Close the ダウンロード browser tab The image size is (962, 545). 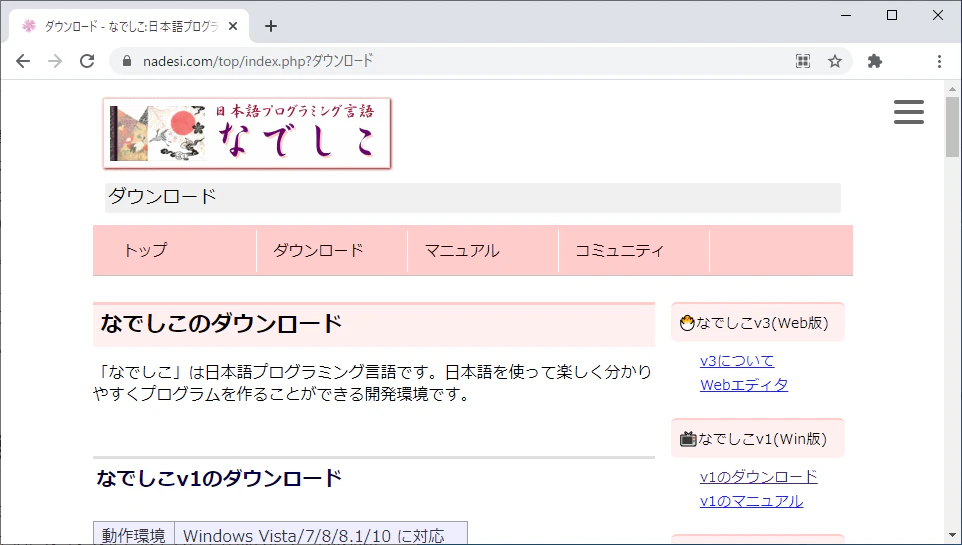coord(233,26)
